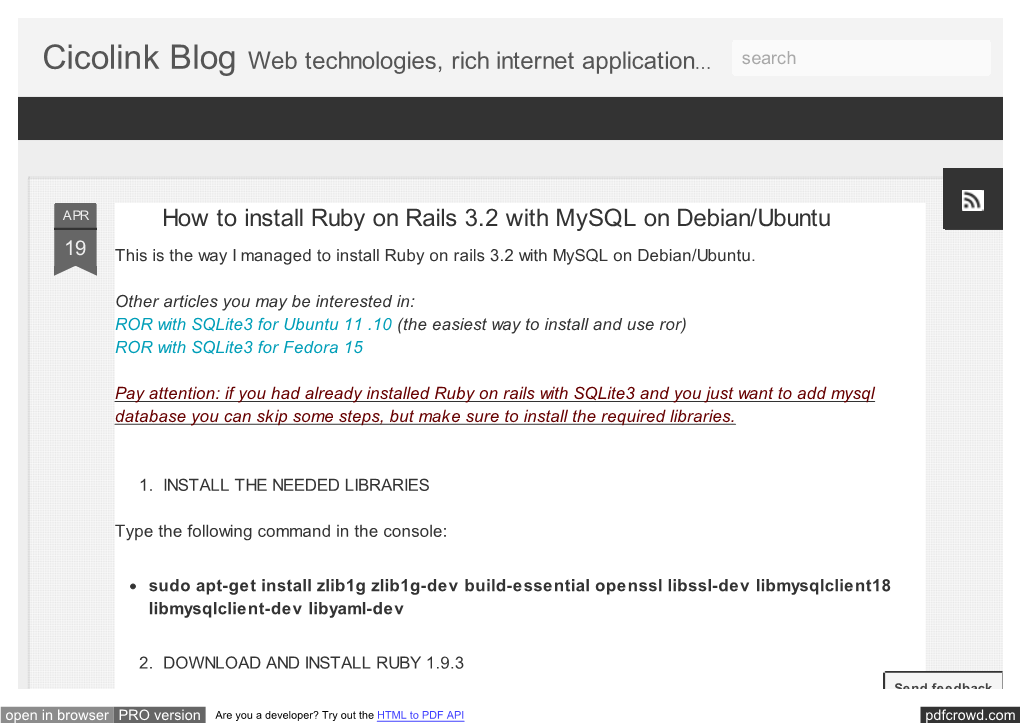Click the DOWNLOAD AND INSTALL RUBY 1.9.3 step
Image resolution: width=1020 pixels, height=723 pixels.
point(313,662)
